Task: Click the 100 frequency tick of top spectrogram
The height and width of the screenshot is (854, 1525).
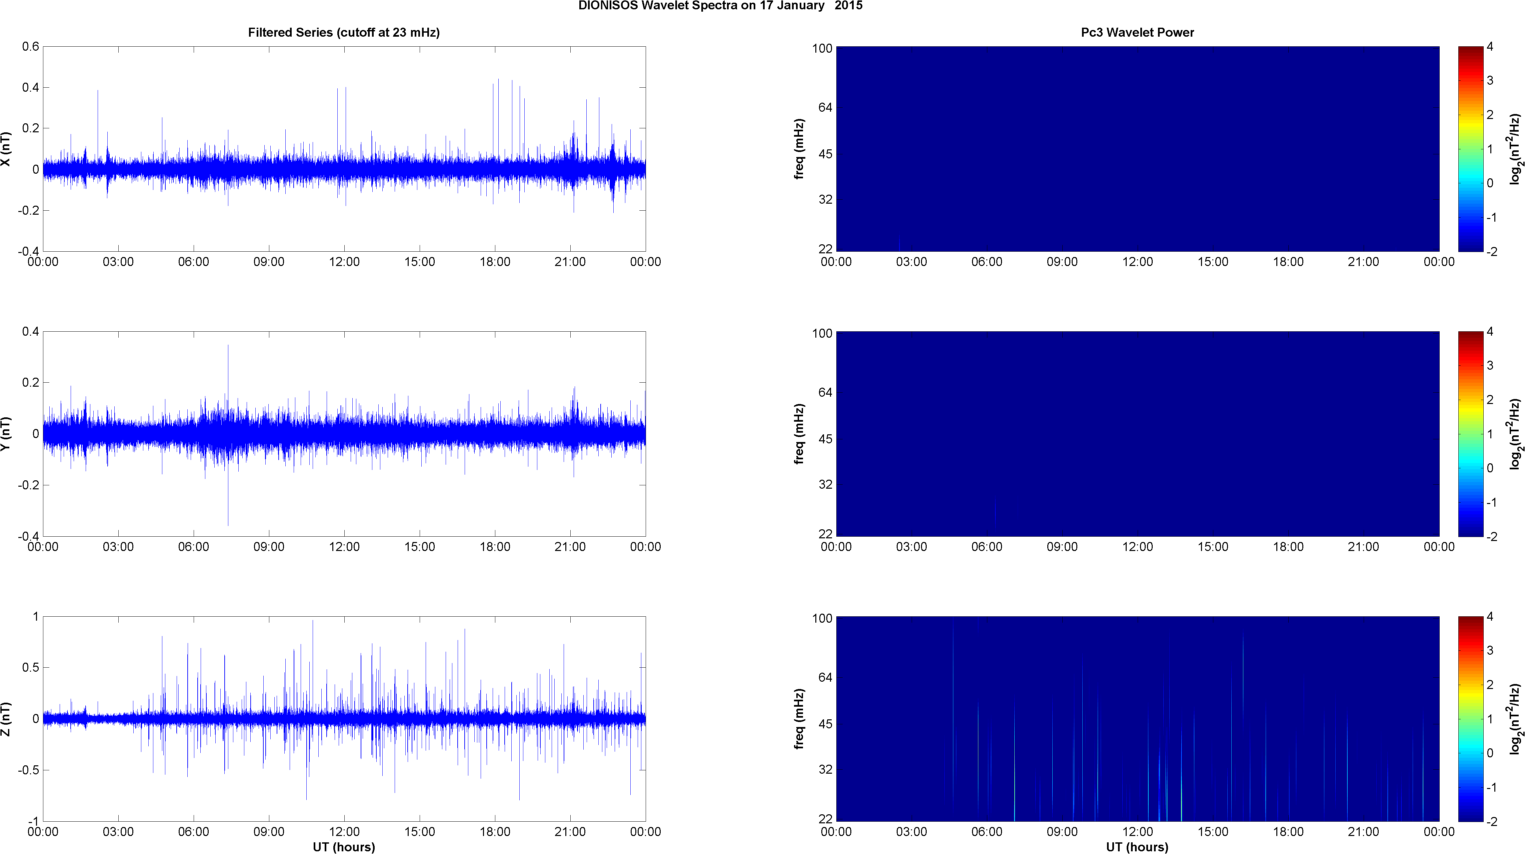Action: 822,49
